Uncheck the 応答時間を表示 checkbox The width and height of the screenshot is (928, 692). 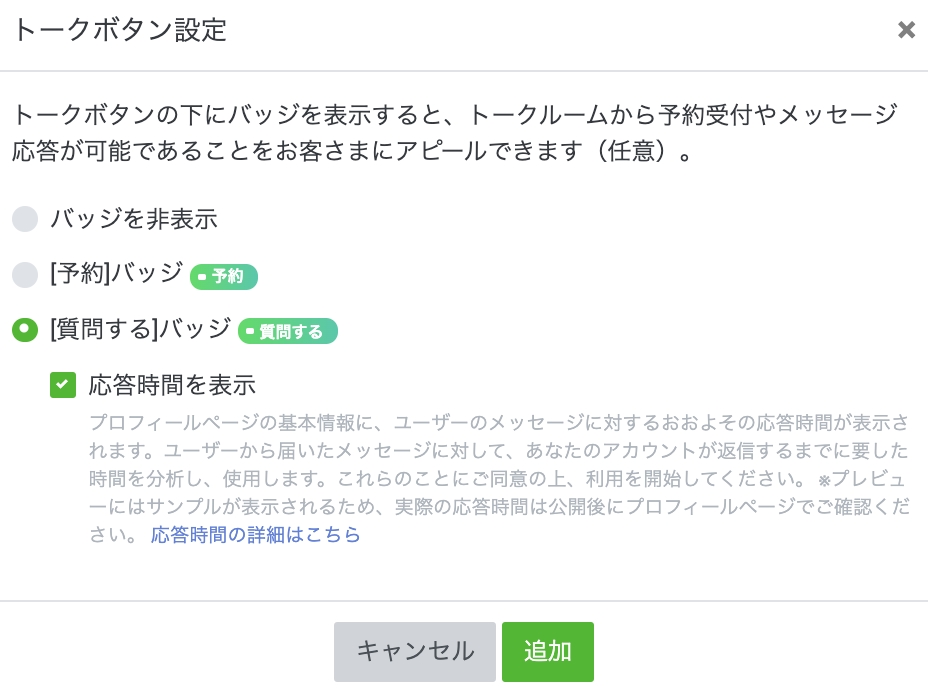click(63, 385)
